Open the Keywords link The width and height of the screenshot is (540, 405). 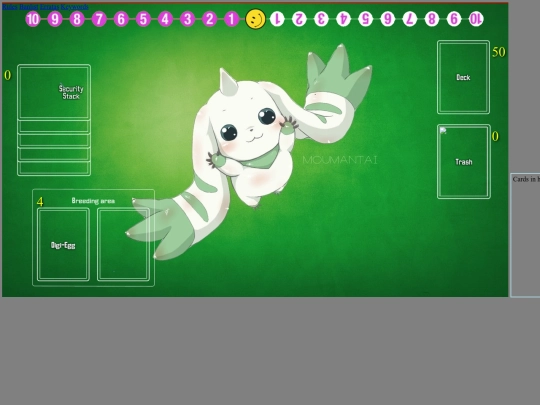(x=74, y=7)
